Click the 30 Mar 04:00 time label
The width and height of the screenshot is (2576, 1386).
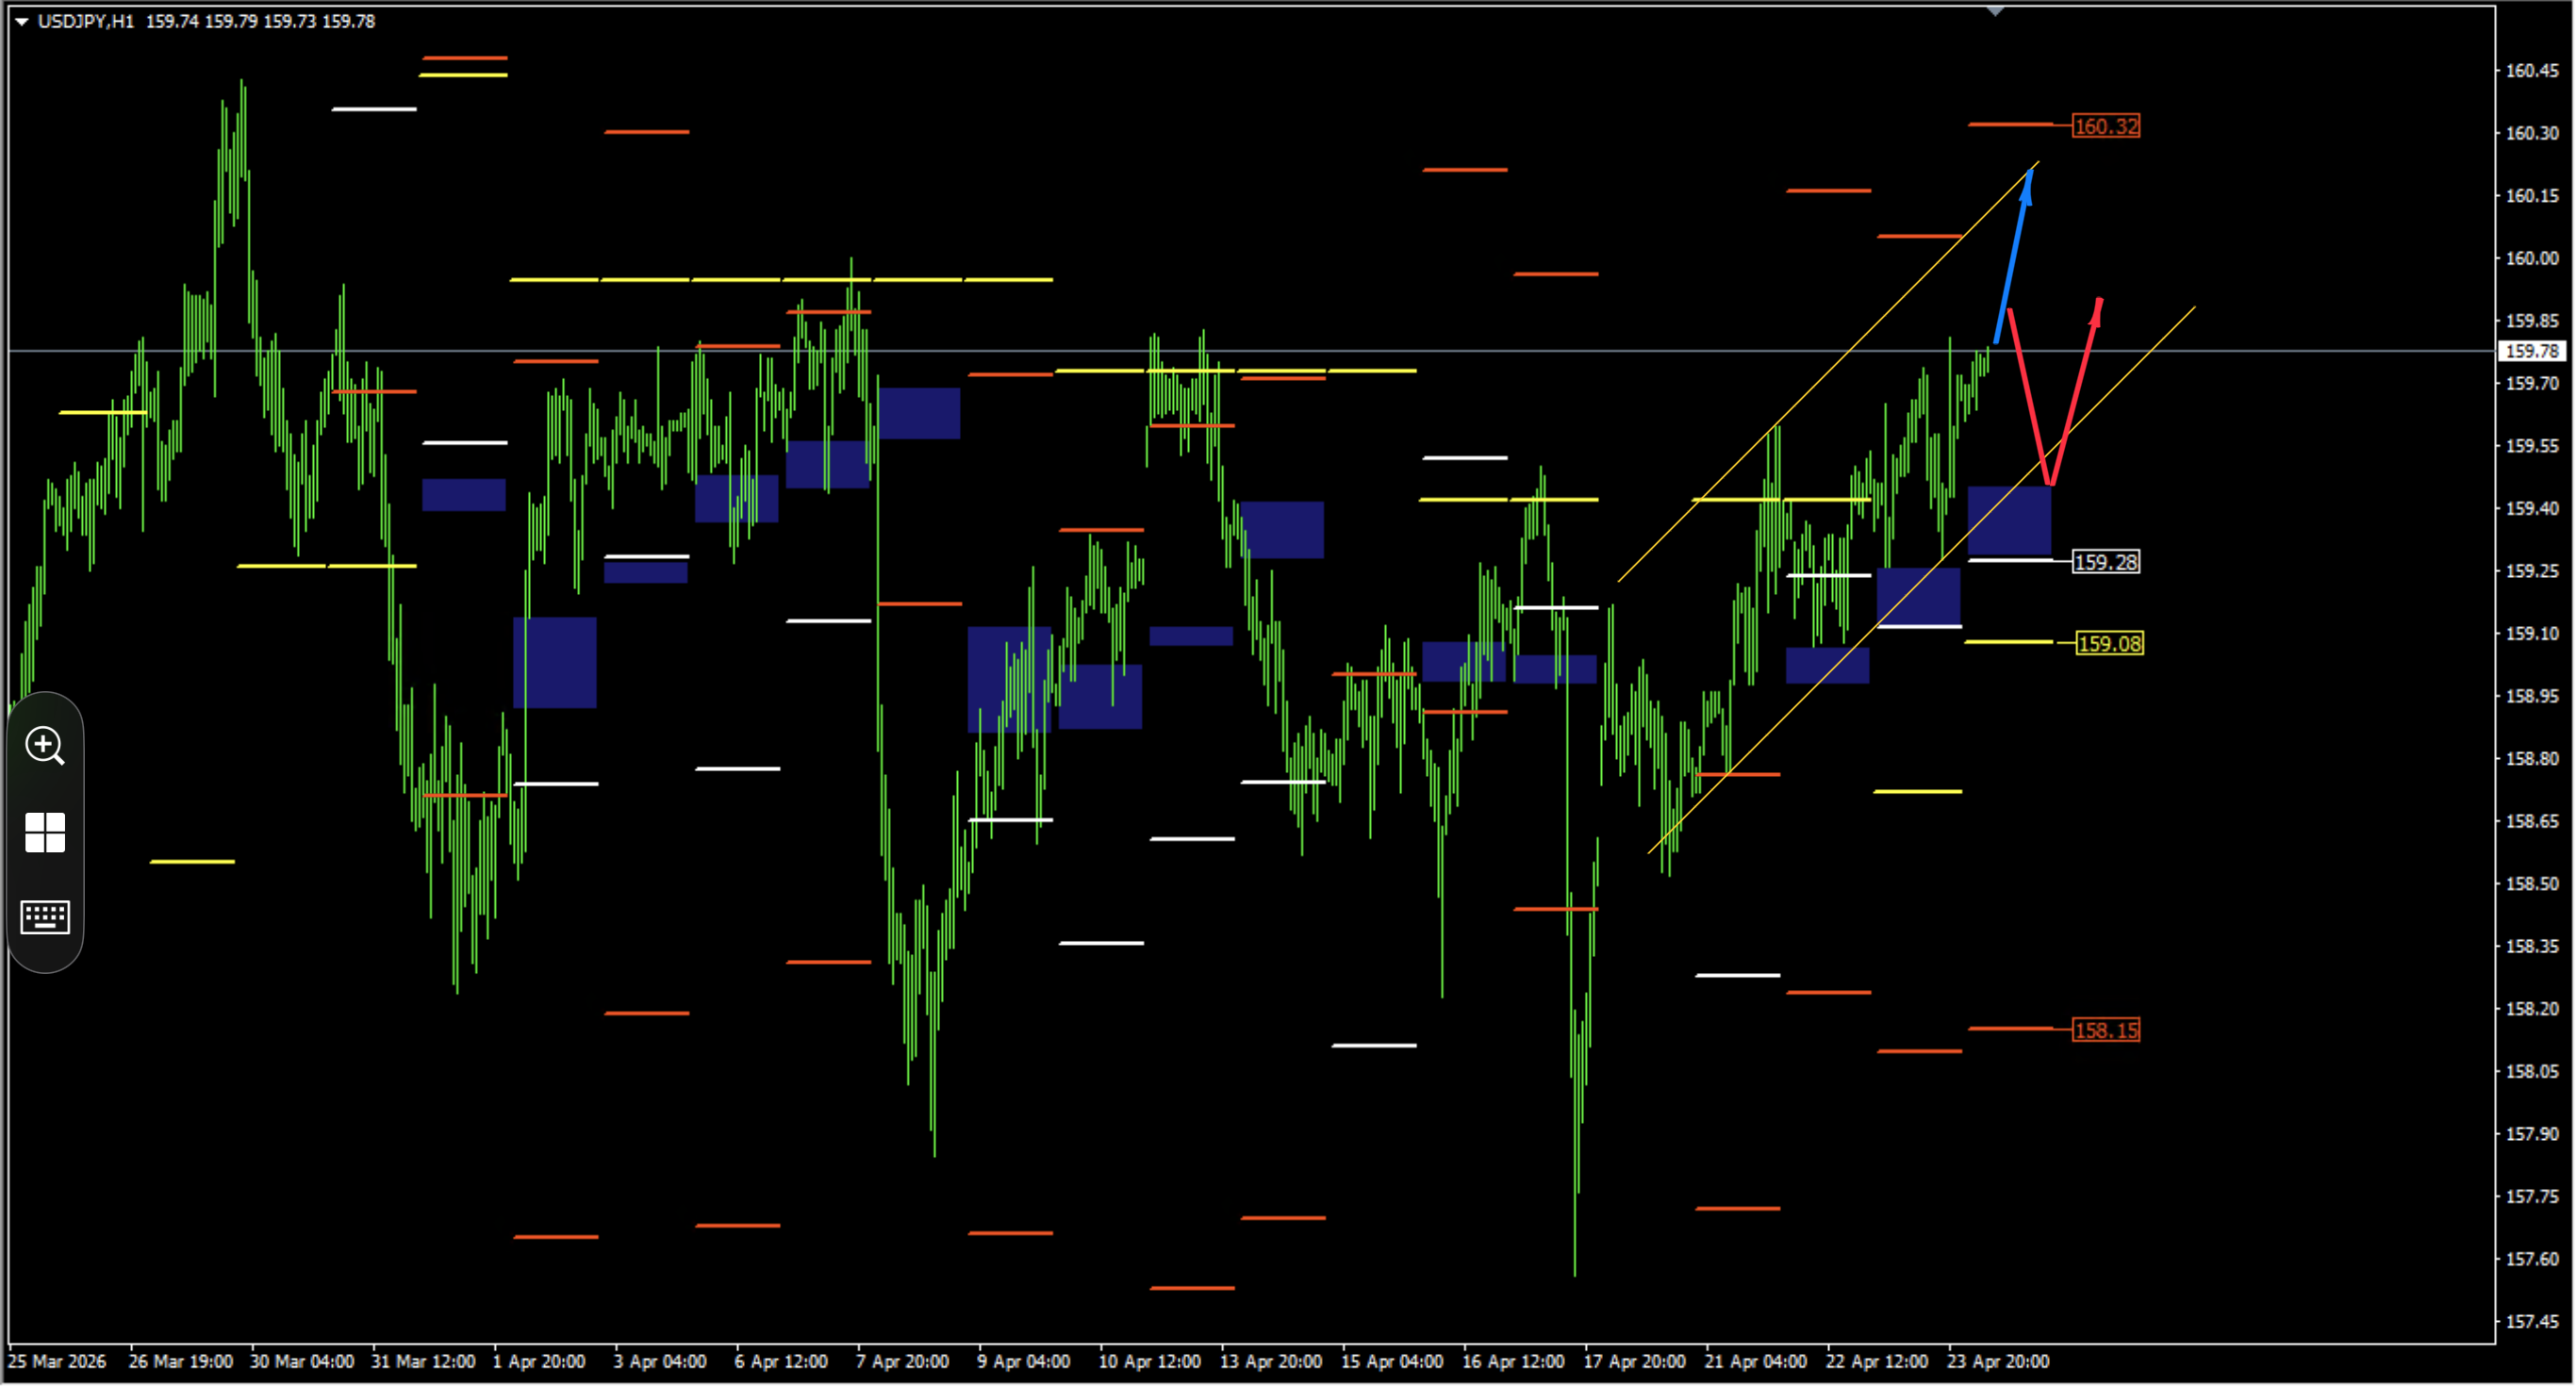(x=302, y=1361)
